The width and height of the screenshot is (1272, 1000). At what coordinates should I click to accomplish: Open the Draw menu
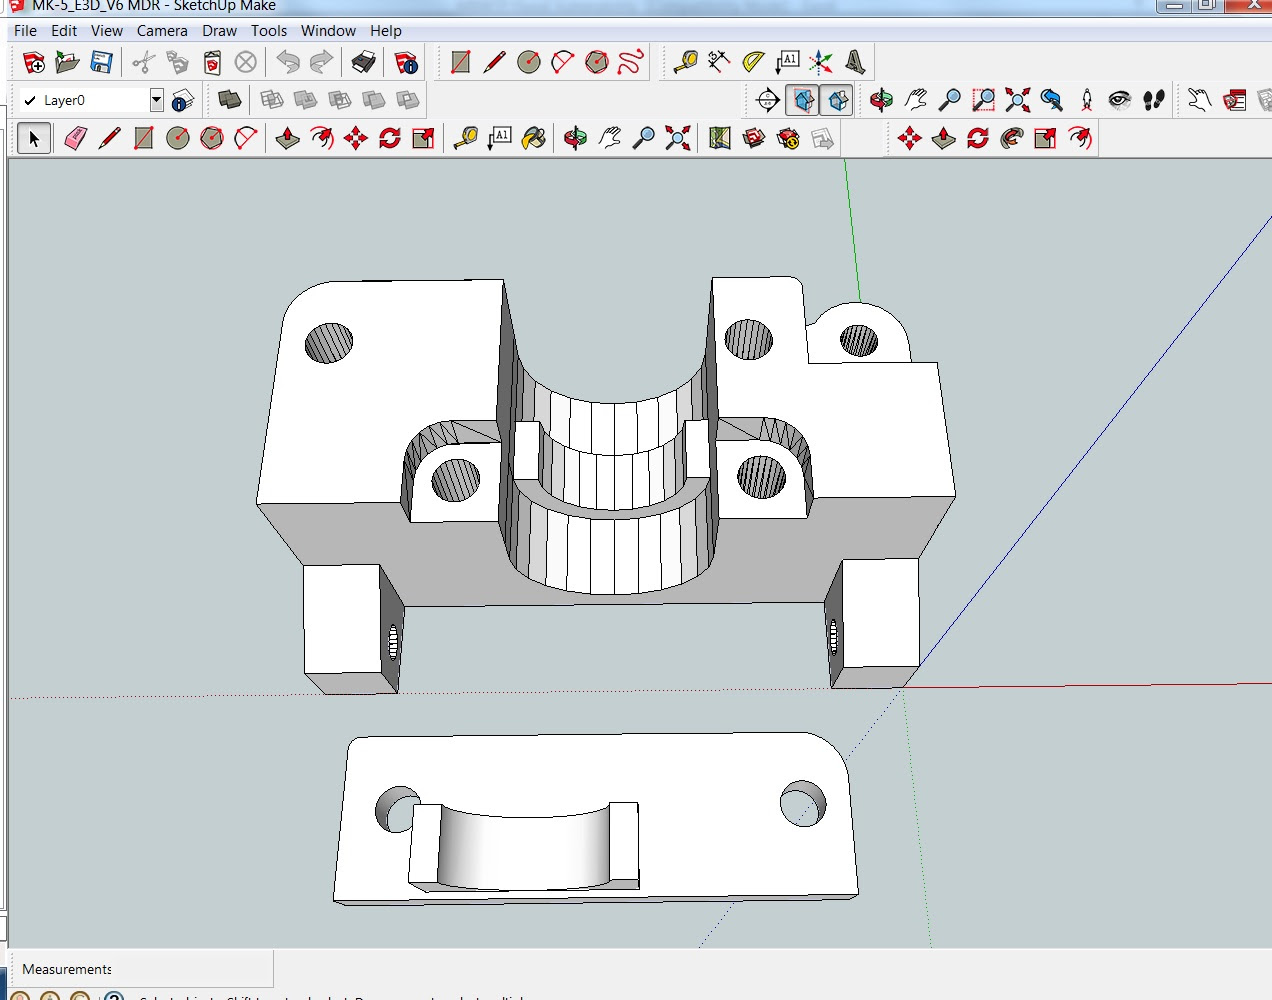point(219,31)
